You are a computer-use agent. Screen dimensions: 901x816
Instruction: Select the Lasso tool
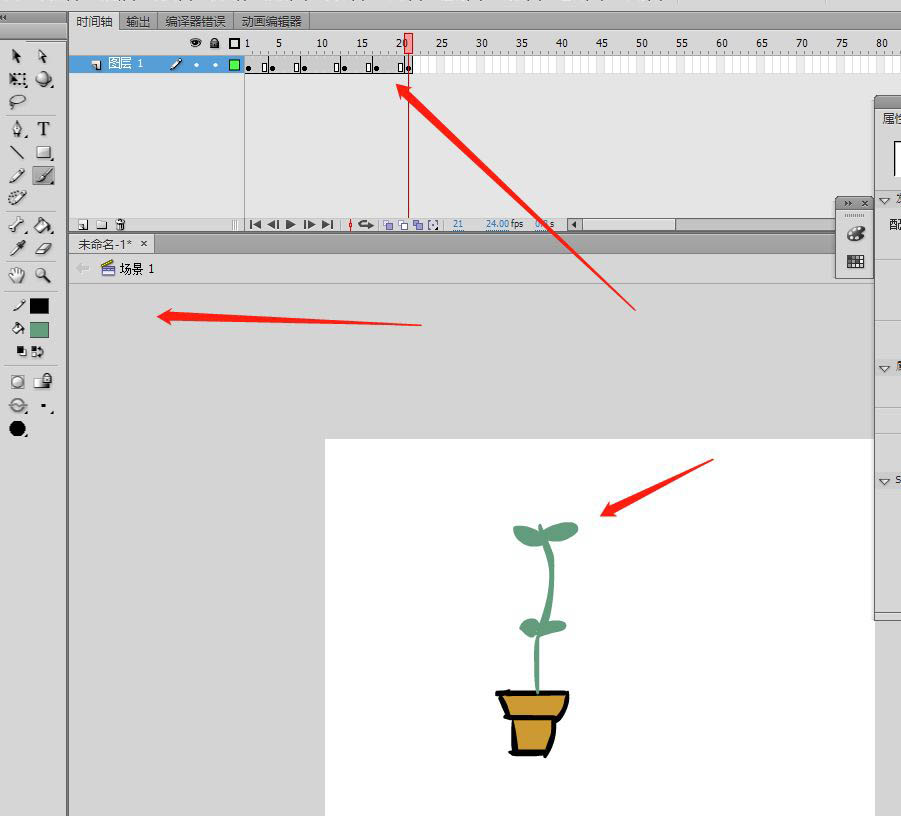click(x=17, y=102)
